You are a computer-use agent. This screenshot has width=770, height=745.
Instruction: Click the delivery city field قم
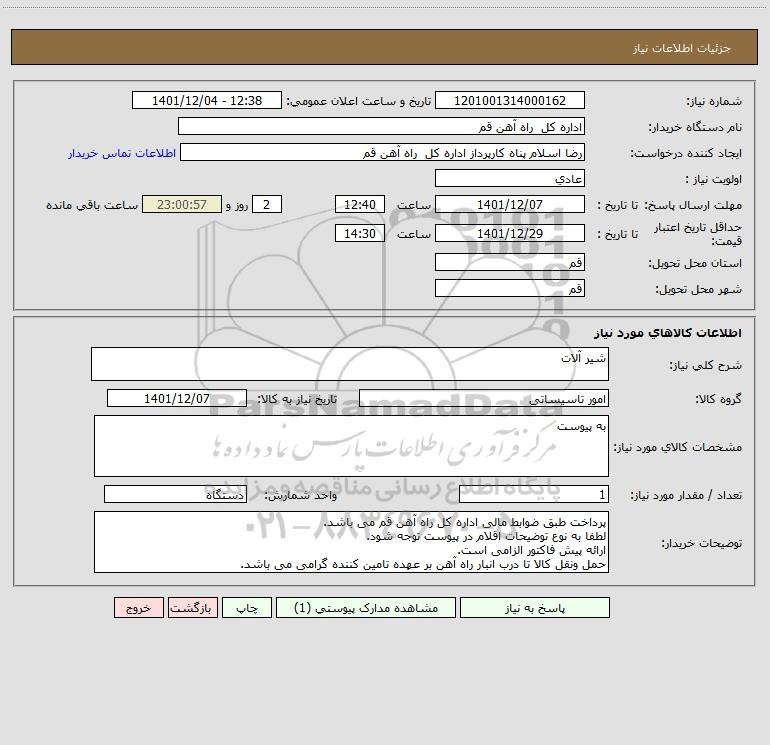[510, 289]
